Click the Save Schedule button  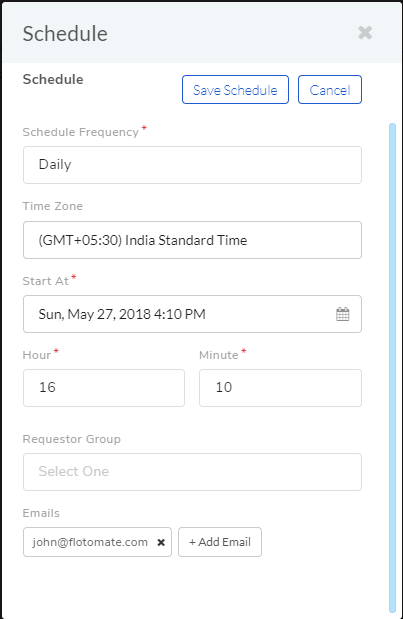click(235, 90)
